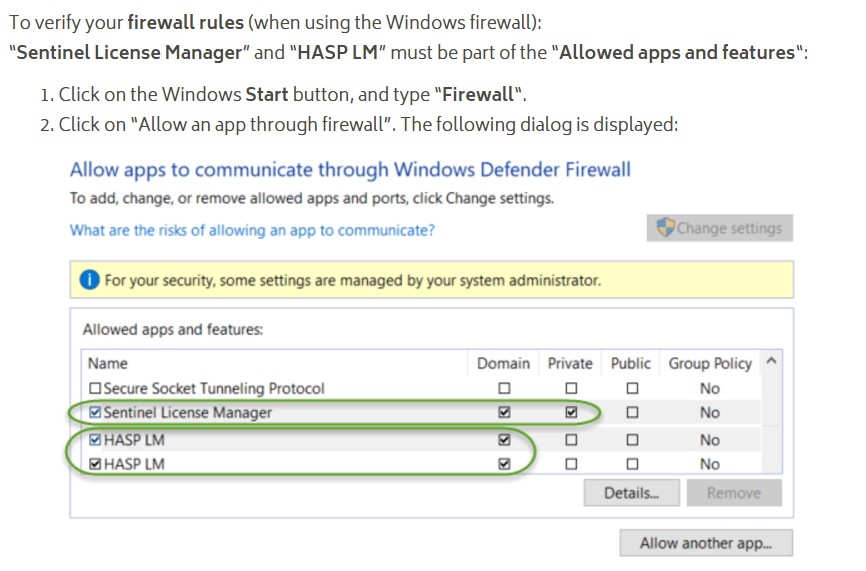
Task: Enable Public for Sentinel License Manager
Action: point(632,412)
